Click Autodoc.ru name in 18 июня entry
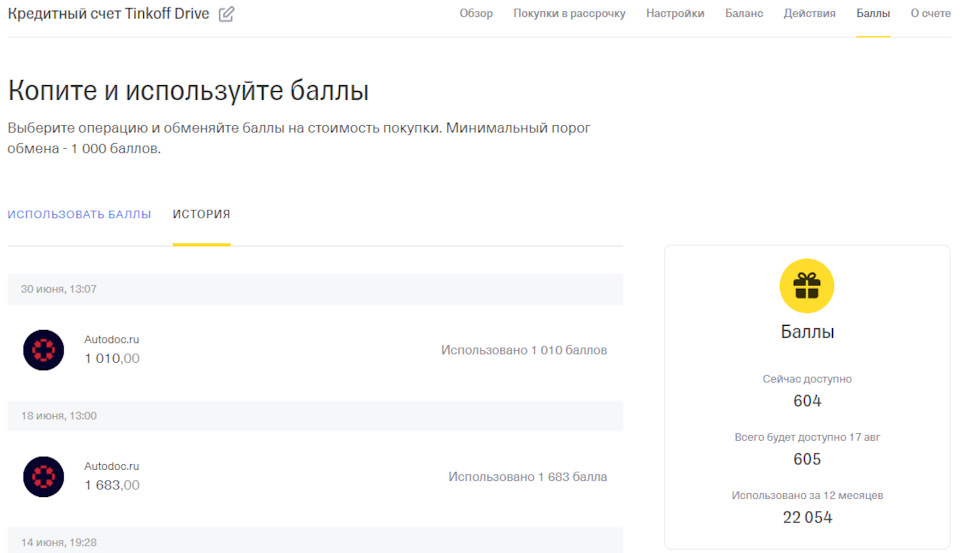The width and height of the screenshot is (960, 553). [111, 466]
